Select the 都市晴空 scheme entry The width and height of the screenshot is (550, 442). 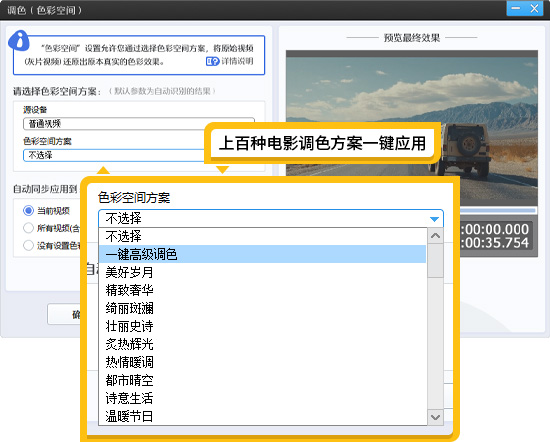click(262, 380)
